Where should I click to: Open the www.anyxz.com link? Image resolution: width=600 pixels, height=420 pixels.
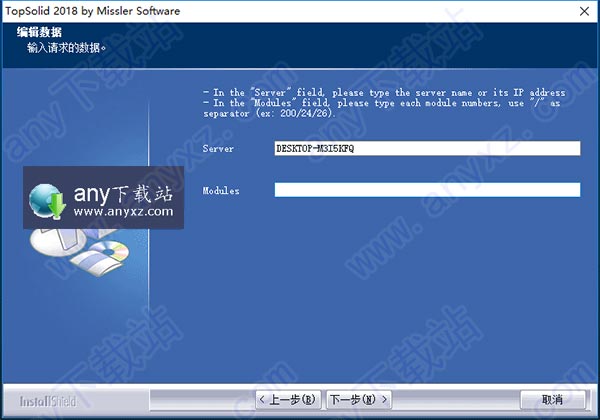coord(122,212)
